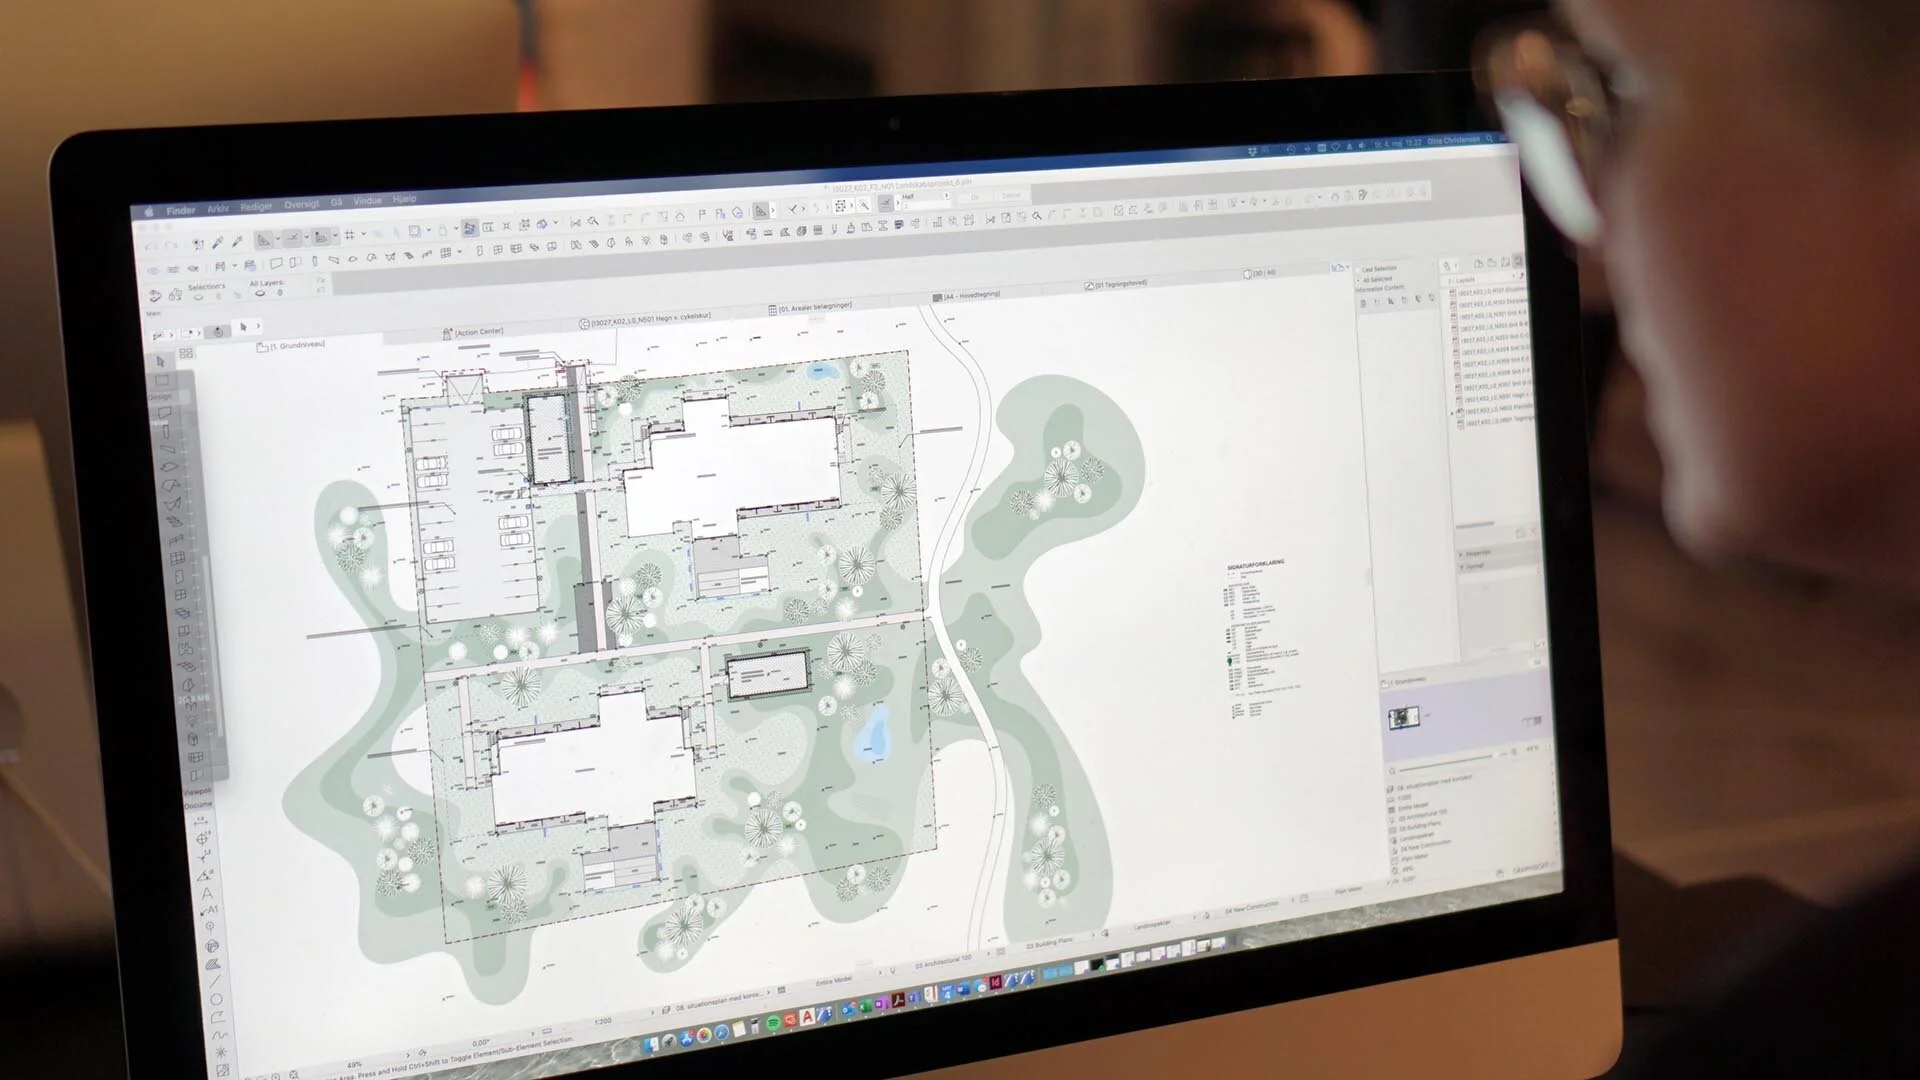Open the Arkiv menu
The image size is (1920, 1080).
(217, 209)
